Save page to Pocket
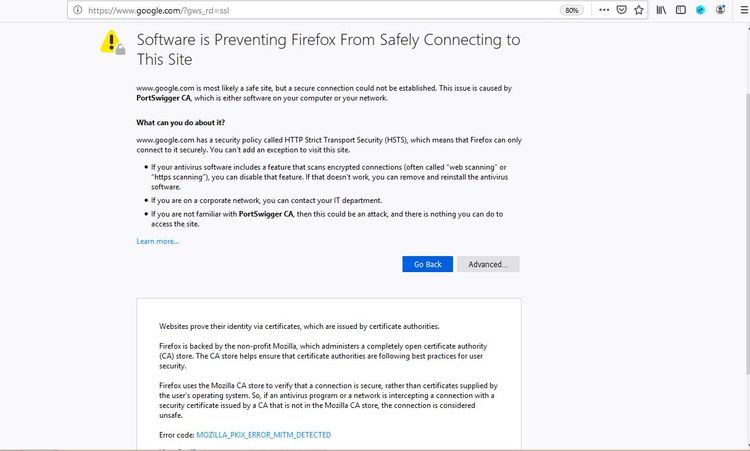 [x=621, y=10]
